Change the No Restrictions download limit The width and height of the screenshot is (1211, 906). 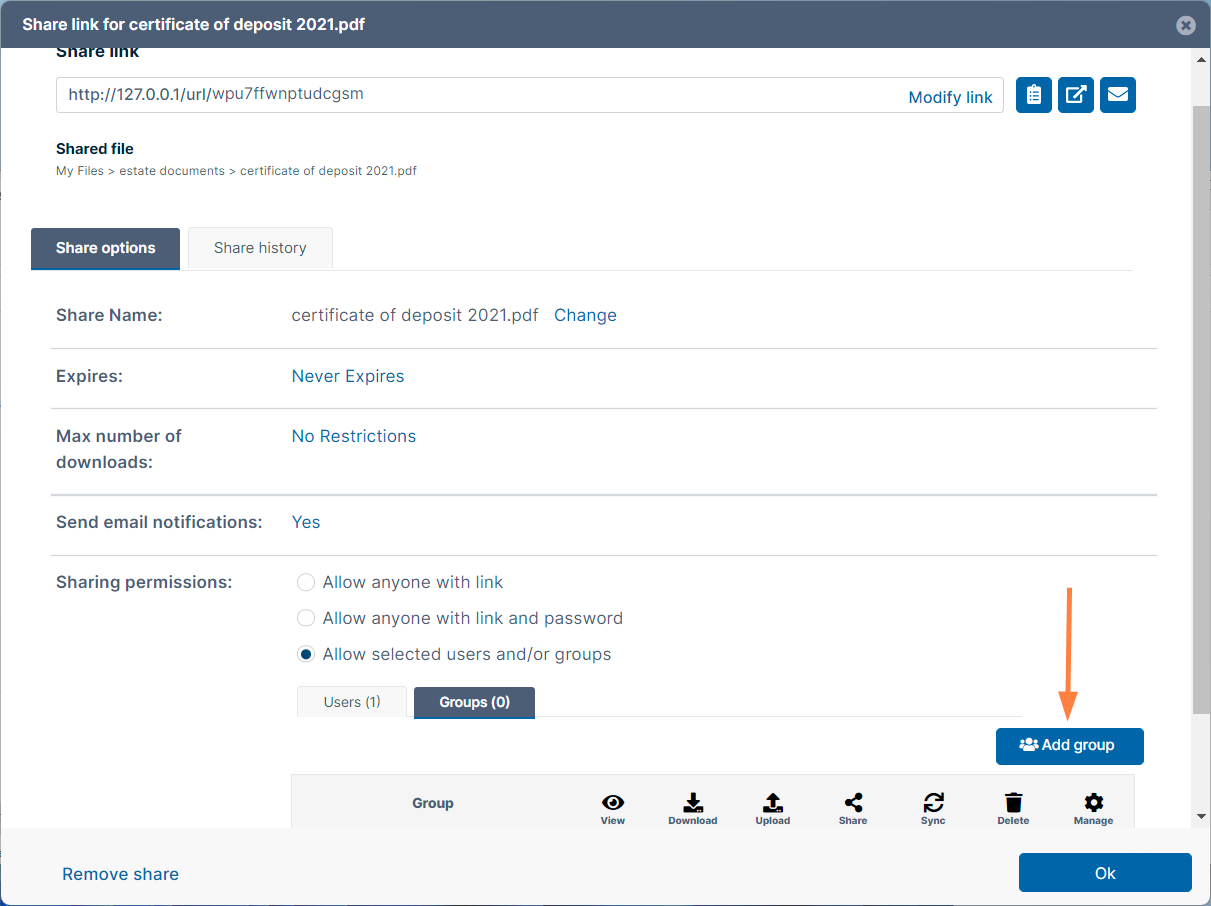[354, 436]
